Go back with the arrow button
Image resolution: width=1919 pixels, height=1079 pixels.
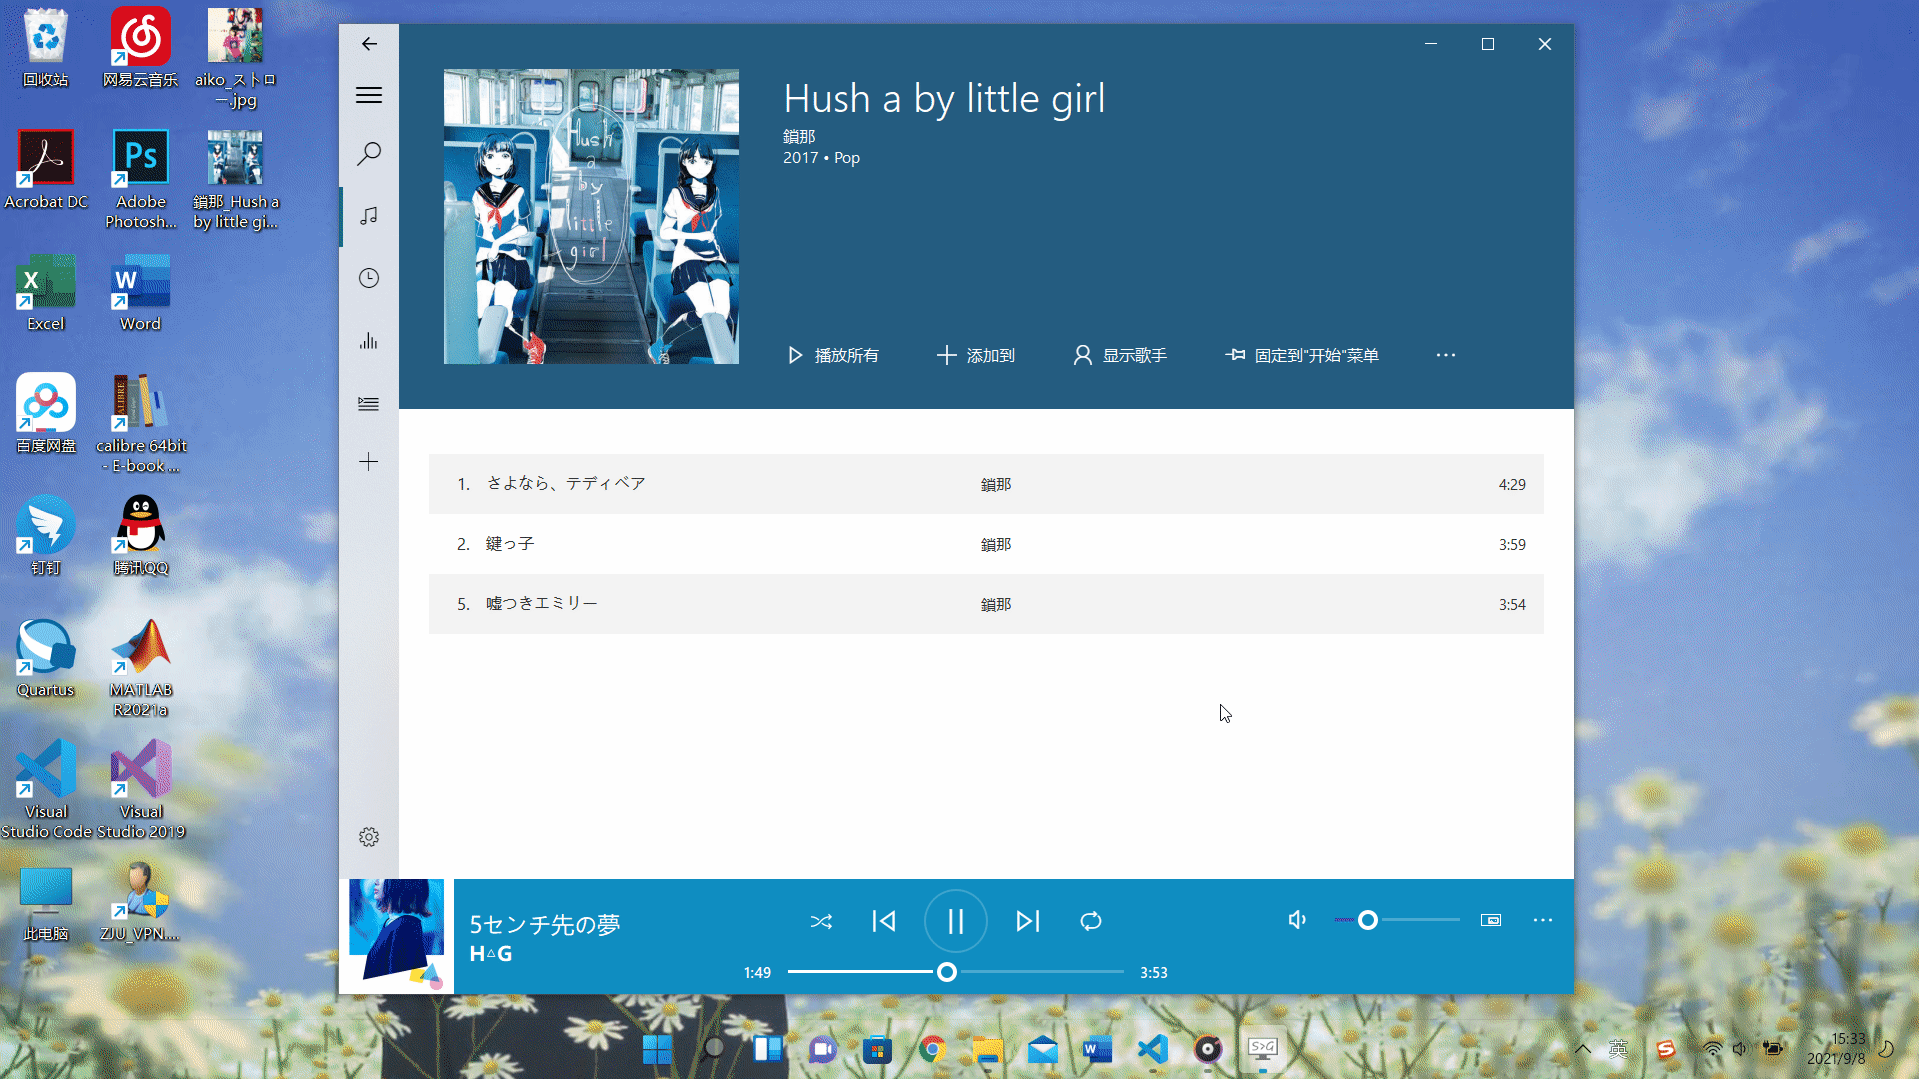tap(369, 44)
